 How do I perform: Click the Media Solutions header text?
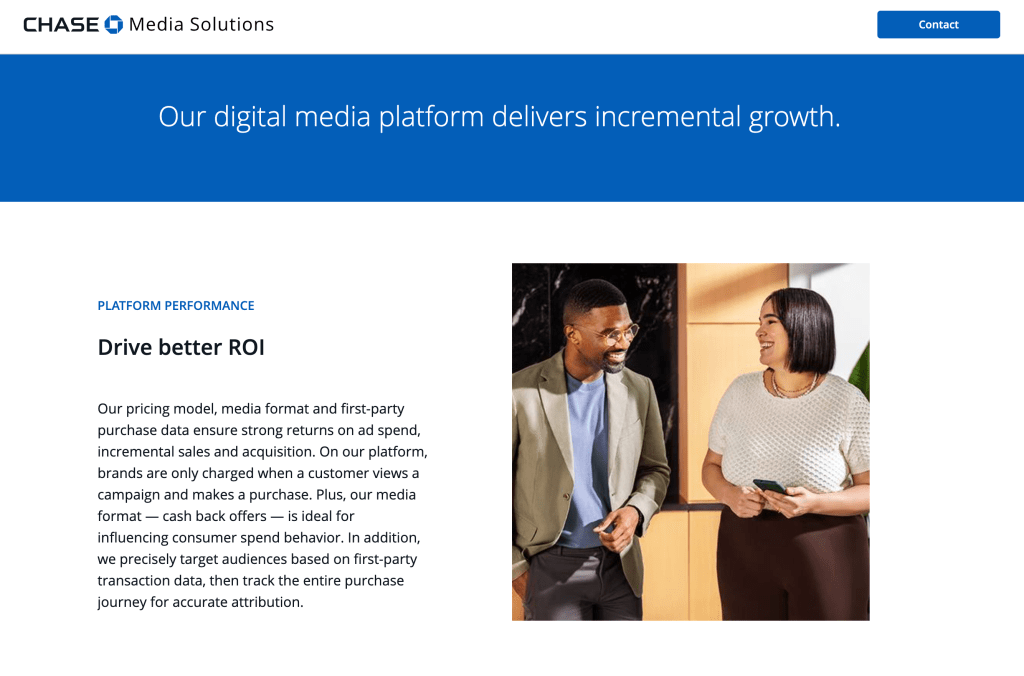(x=201, y=24)
